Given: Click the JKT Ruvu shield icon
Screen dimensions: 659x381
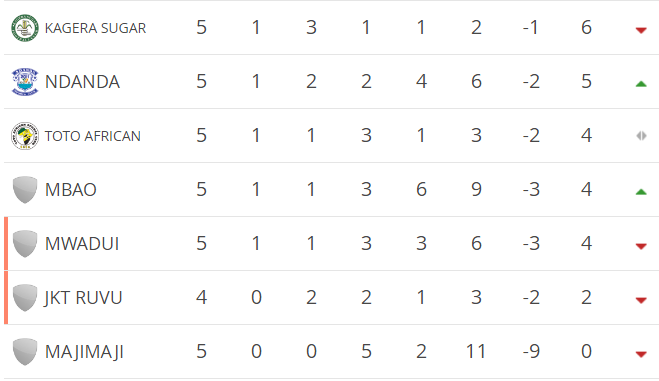Looking at the screenshot, I should [25, 298].
